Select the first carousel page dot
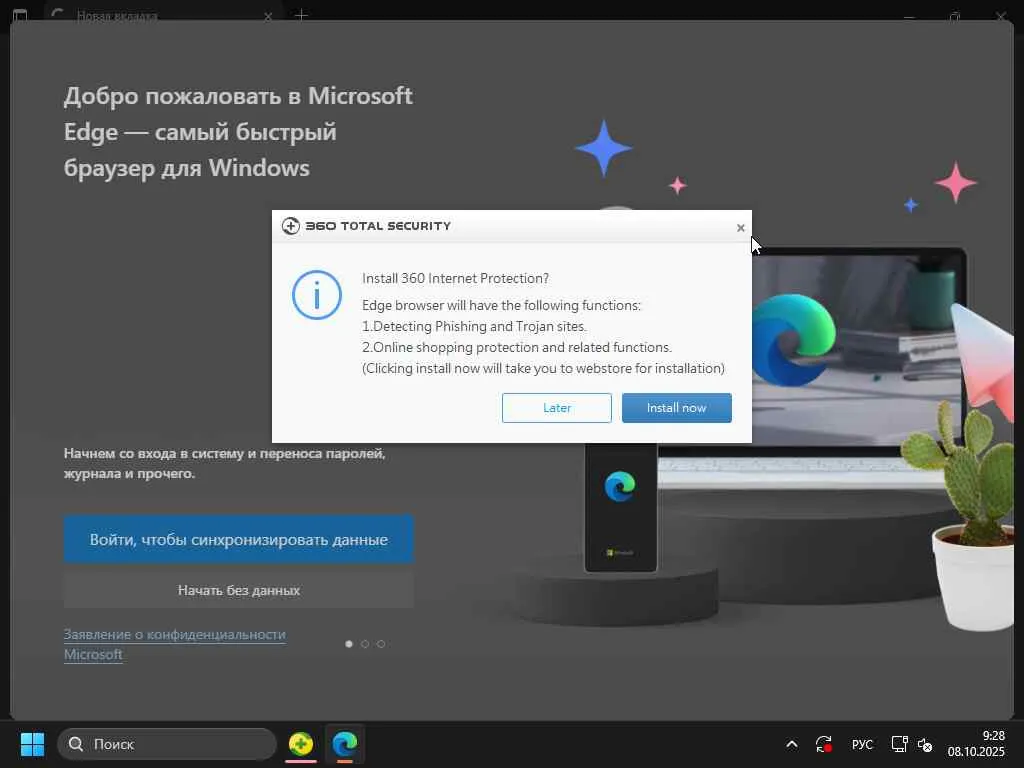Viewport: 1024px width, 768px height. [x=349, y=644]
